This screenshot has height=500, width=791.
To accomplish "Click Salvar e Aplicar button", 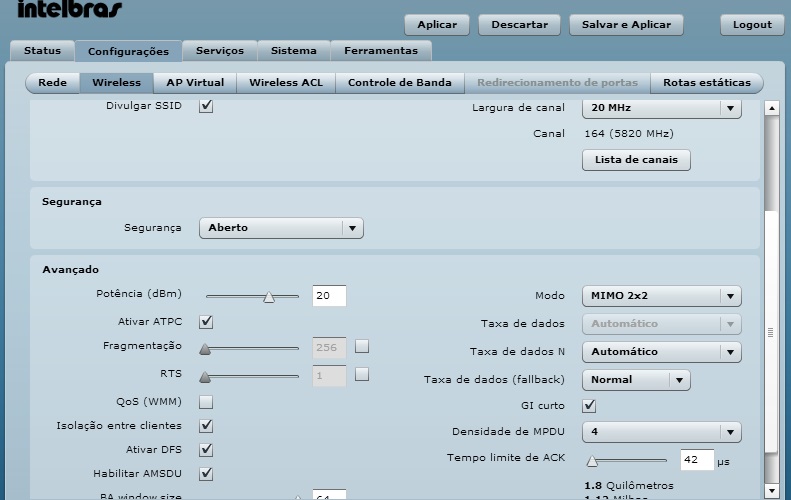I will pyautogui.click(x=626, y=25).
